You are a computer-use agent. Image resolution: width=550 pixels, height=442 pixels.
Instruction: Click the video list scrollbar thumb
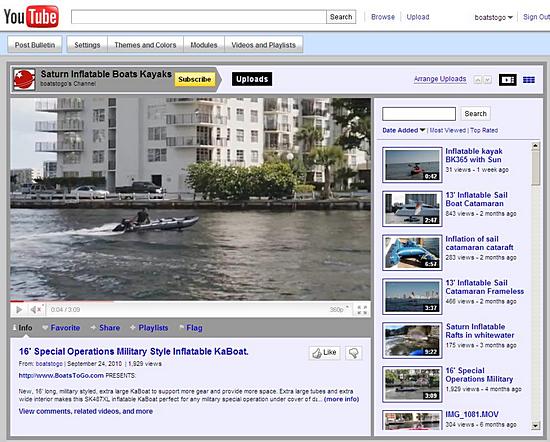point(535,167)
